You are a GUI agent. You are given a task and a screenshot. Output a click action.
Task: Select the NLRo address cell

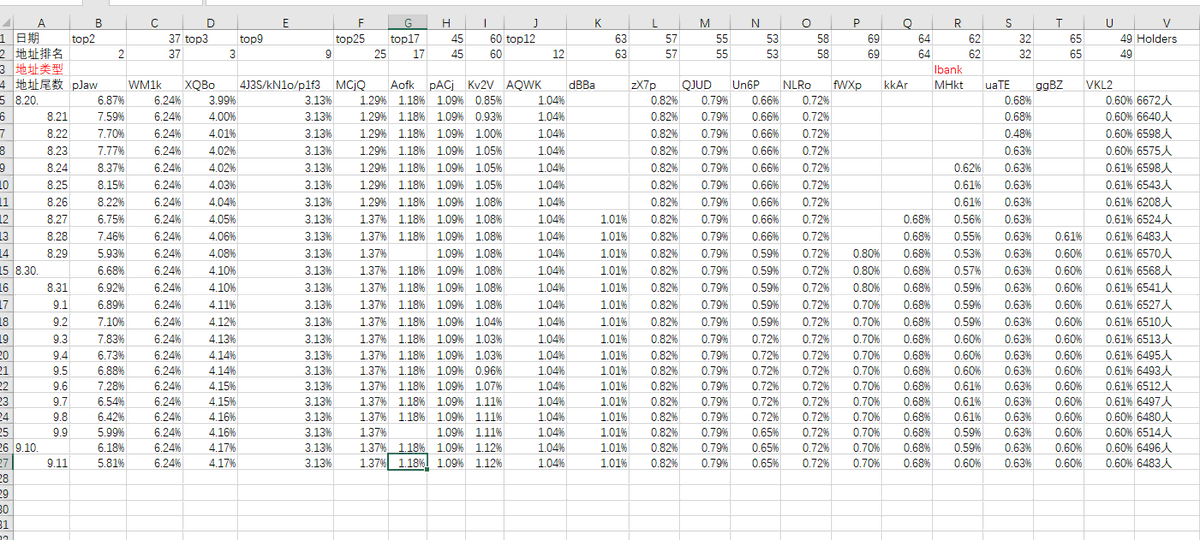(806, 85)
